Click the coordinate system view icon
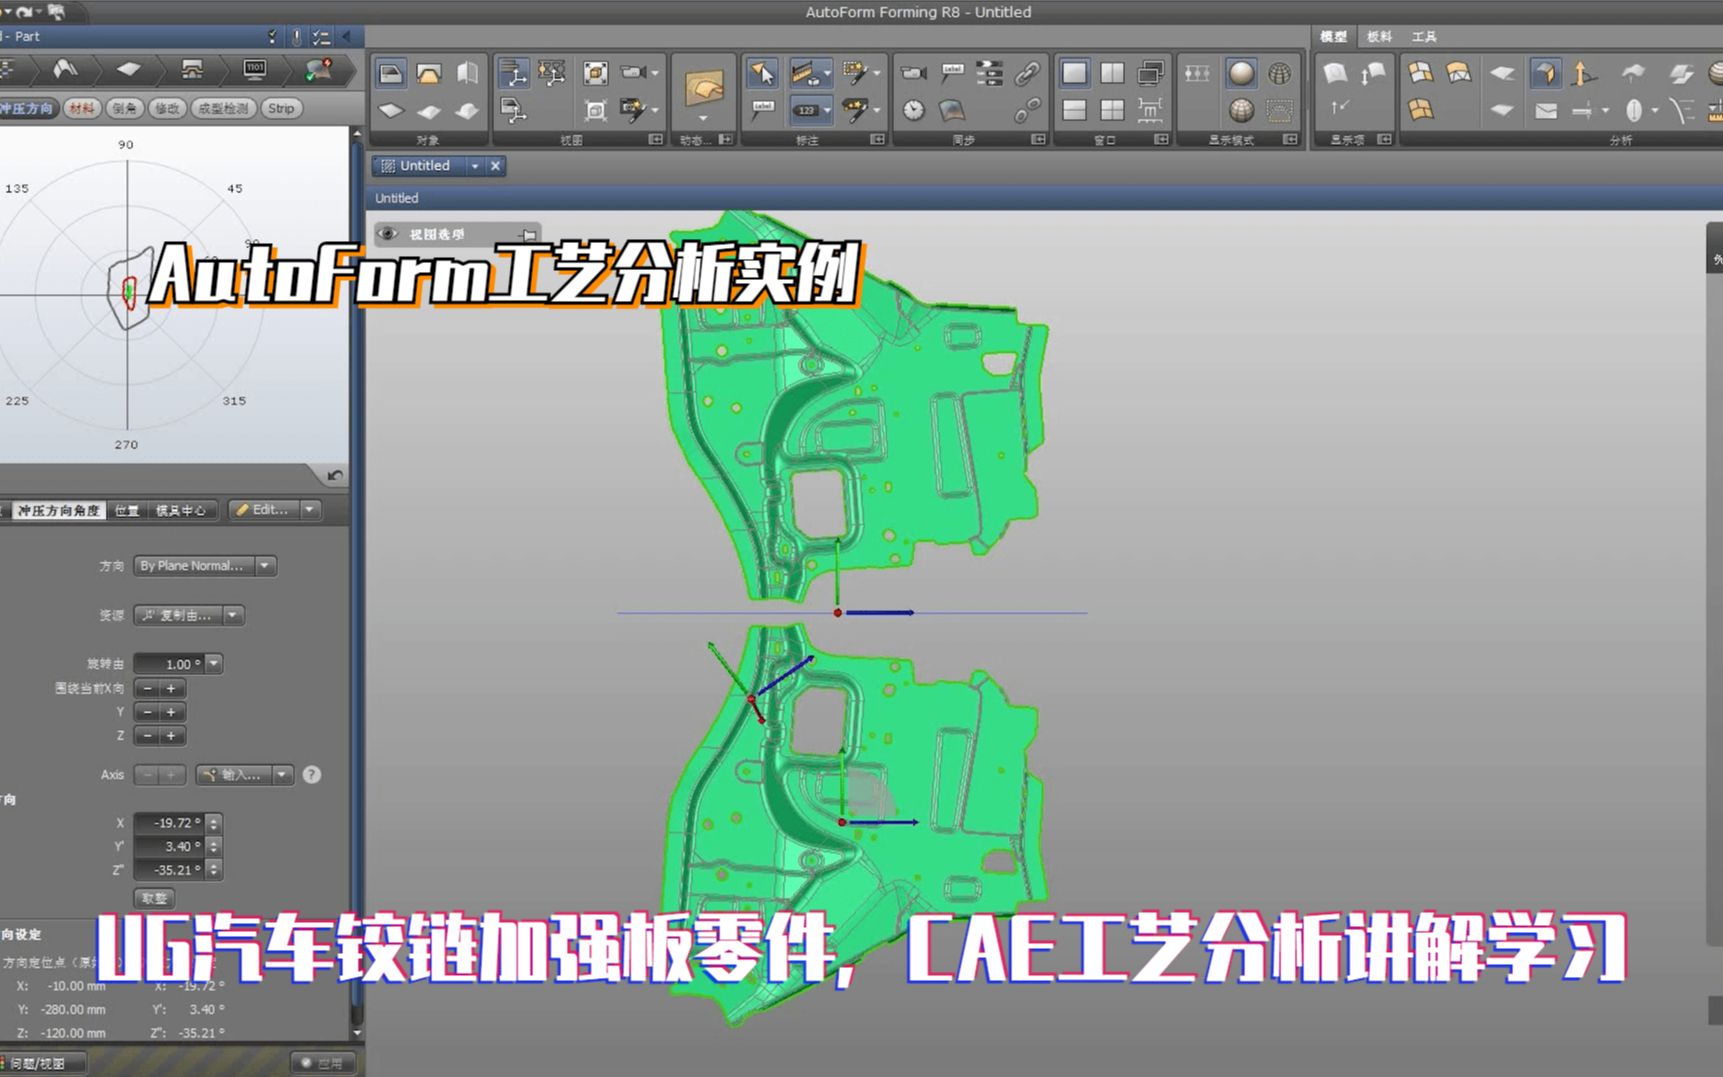The width and height of the screenshot is (1723, 1077). 513,73
